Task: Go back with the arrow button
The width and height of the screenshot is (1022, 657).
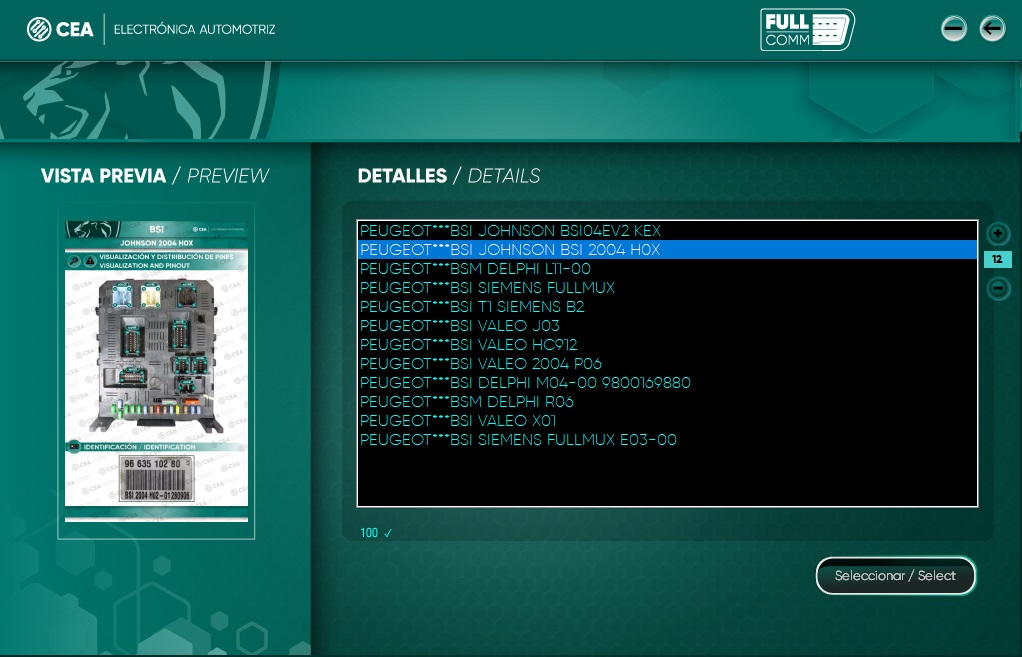Action: click(991, 28)
